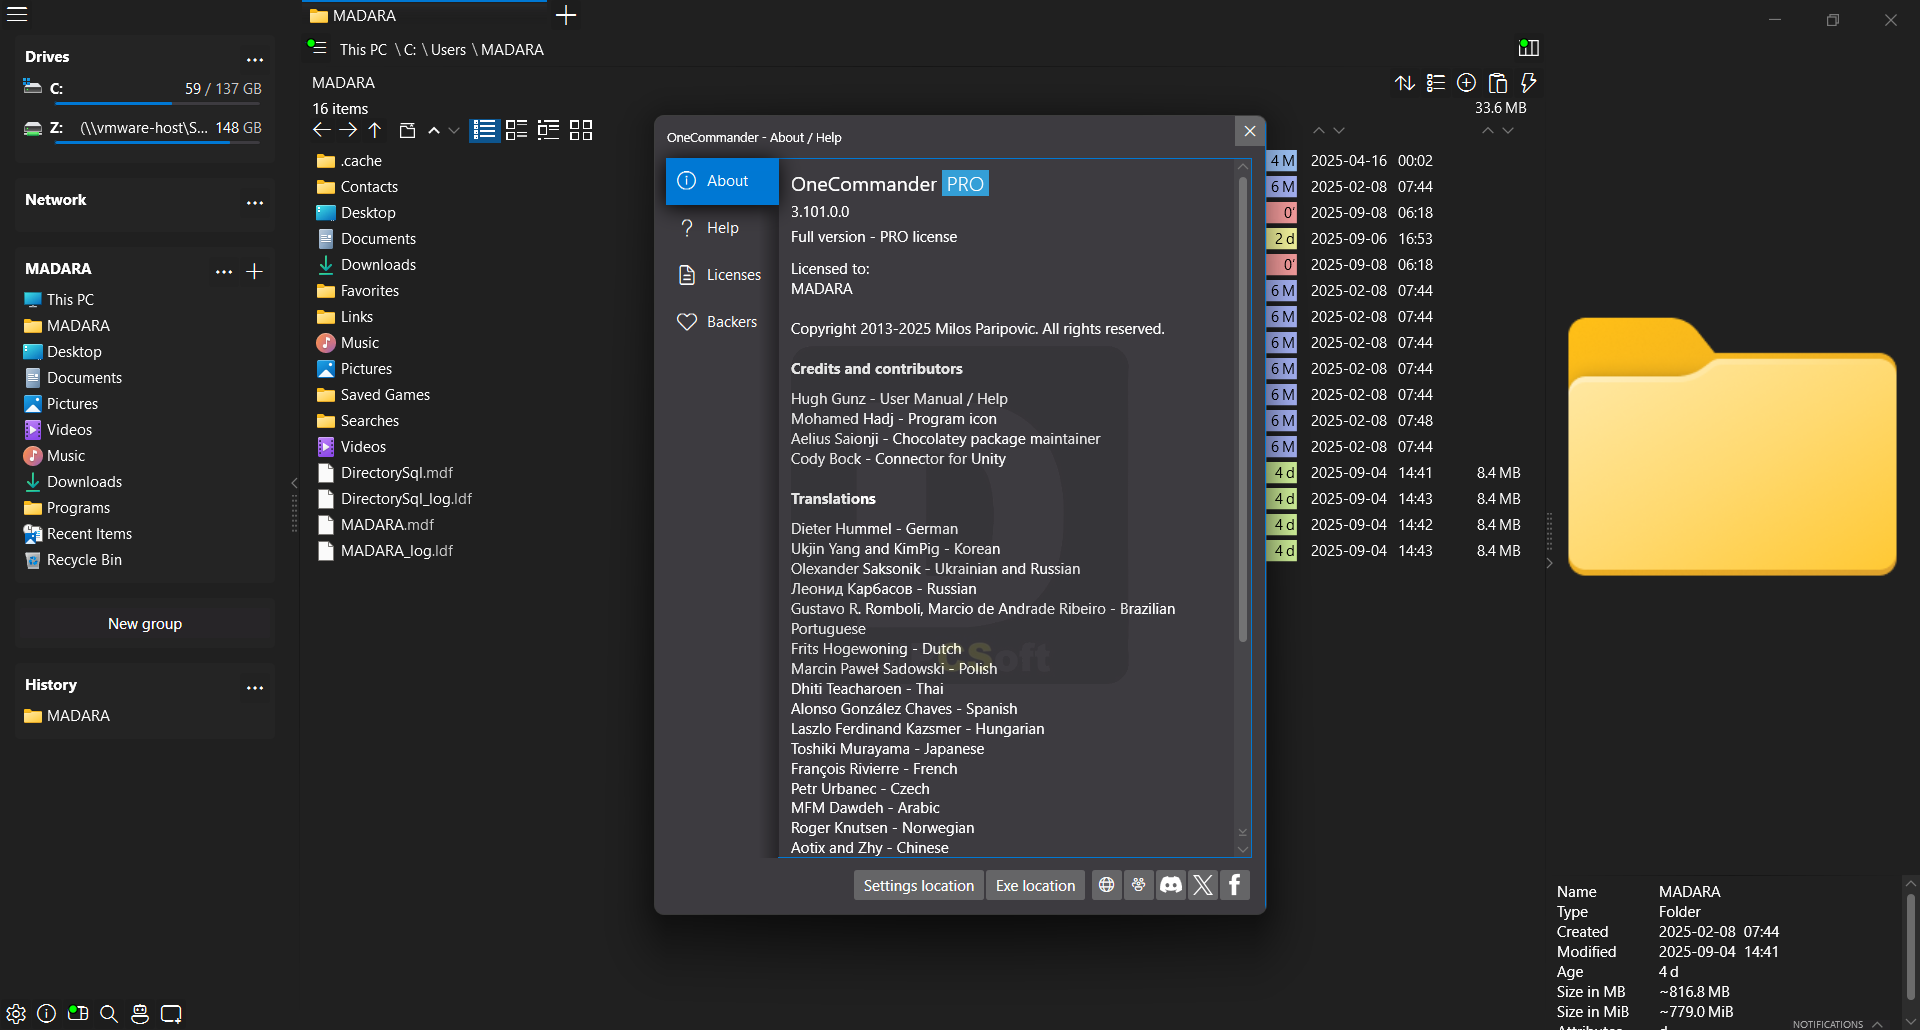Click the new window icon in bottom bar
The width and height of the screenshot is (1920, 1030).
[x=171, y=1014]
